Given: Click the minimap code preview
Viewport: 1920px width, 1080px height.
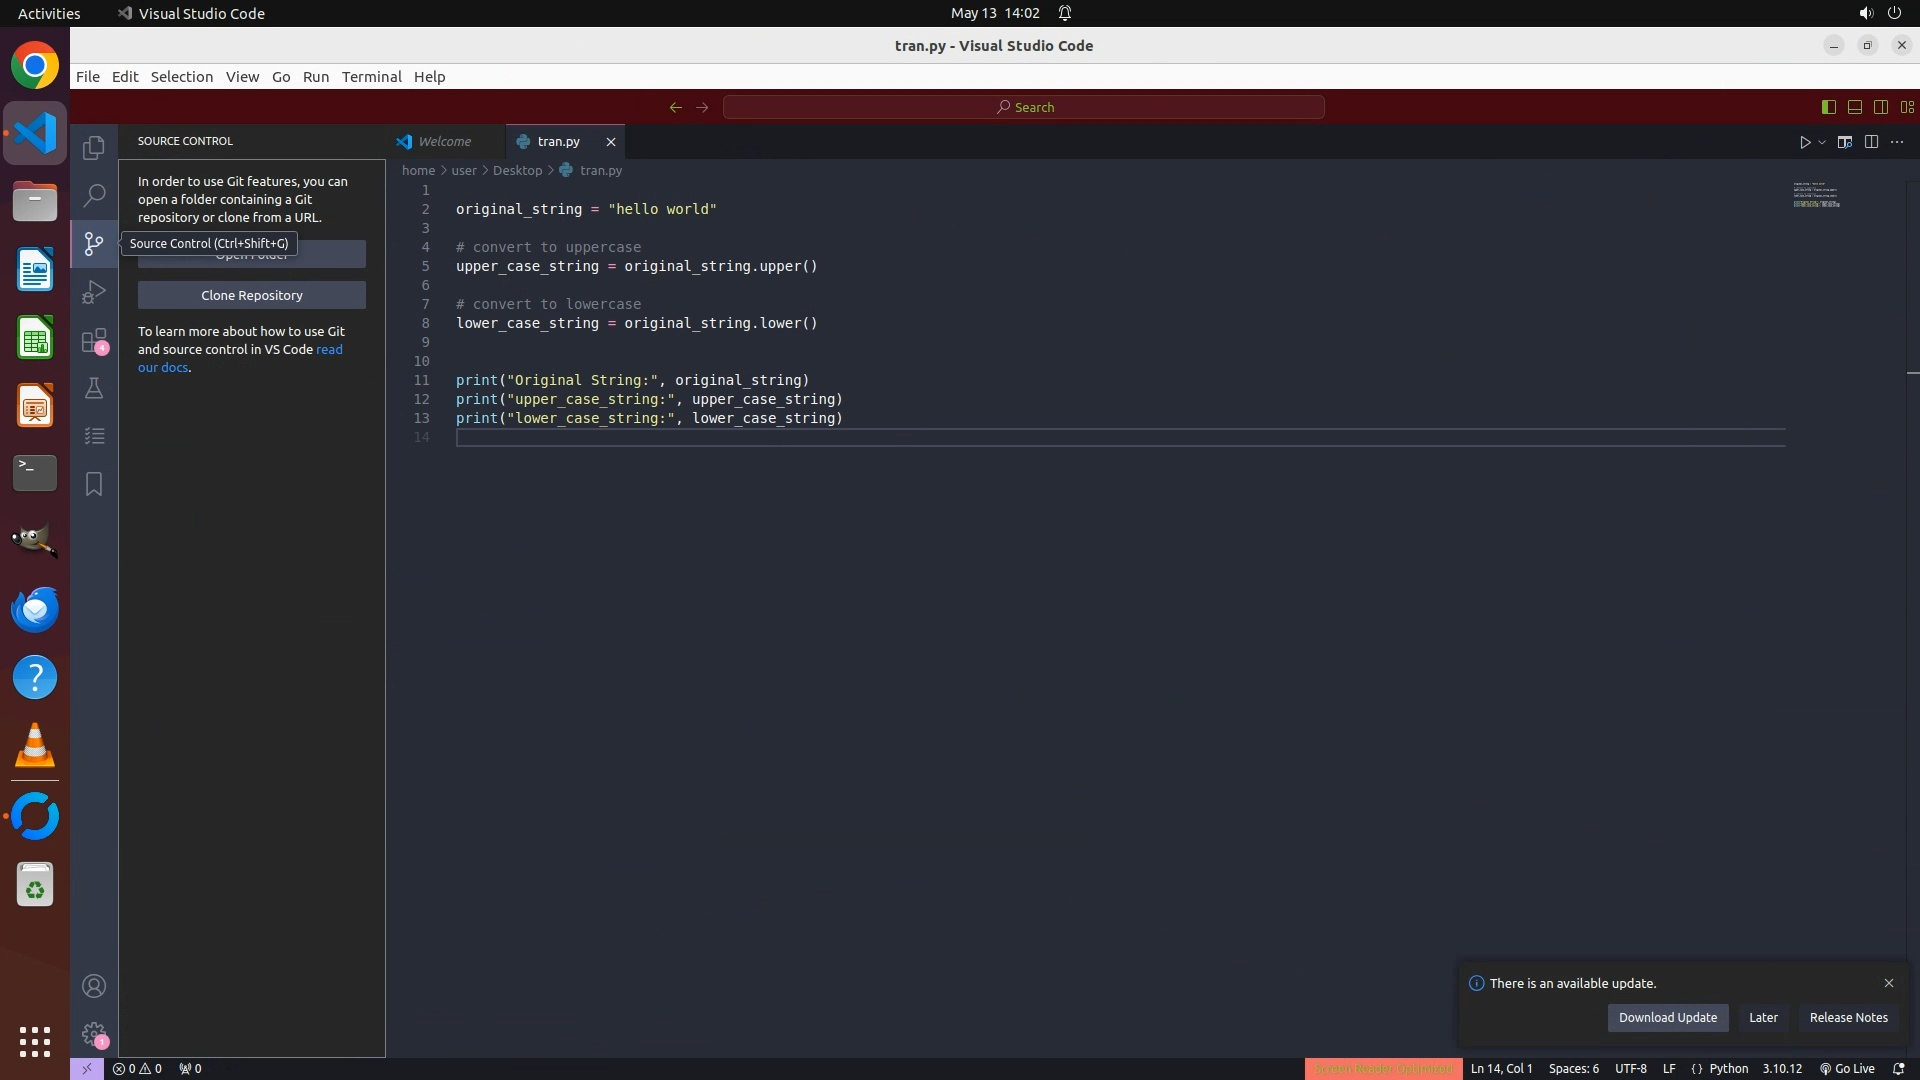Looking at the screenshot, I should [1816, 196].
